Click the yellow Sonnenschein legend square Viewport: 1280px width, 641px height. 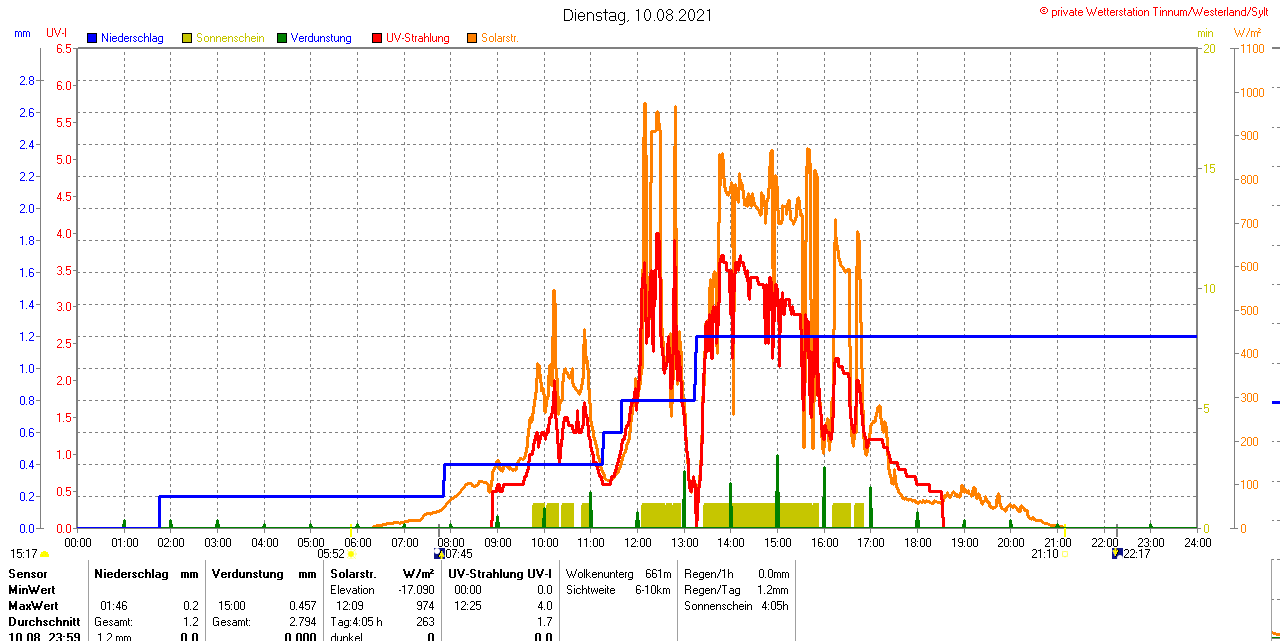tap(187, 38)
